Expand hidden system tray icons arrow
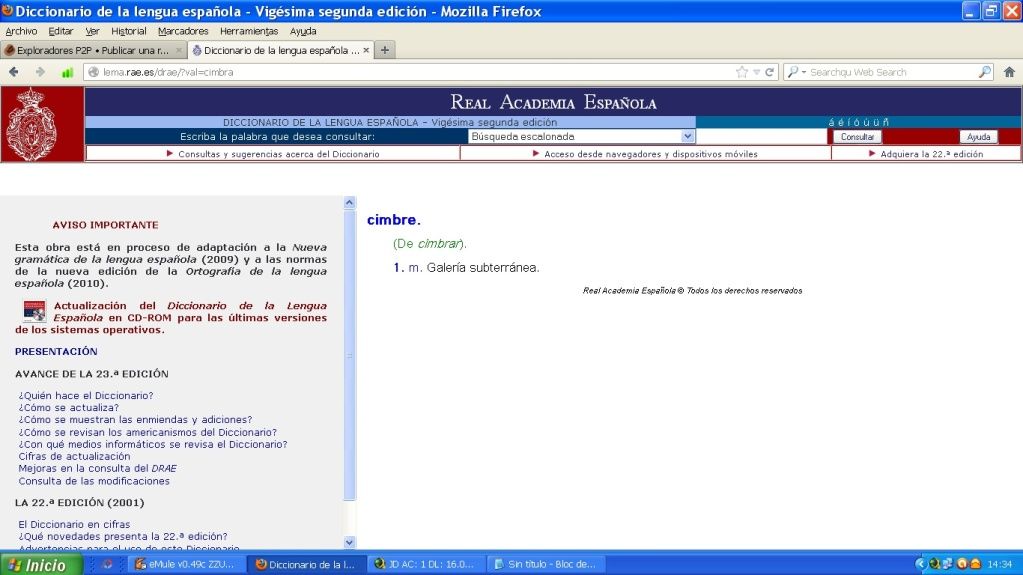The image size is (1023, 575). [921, 564]
